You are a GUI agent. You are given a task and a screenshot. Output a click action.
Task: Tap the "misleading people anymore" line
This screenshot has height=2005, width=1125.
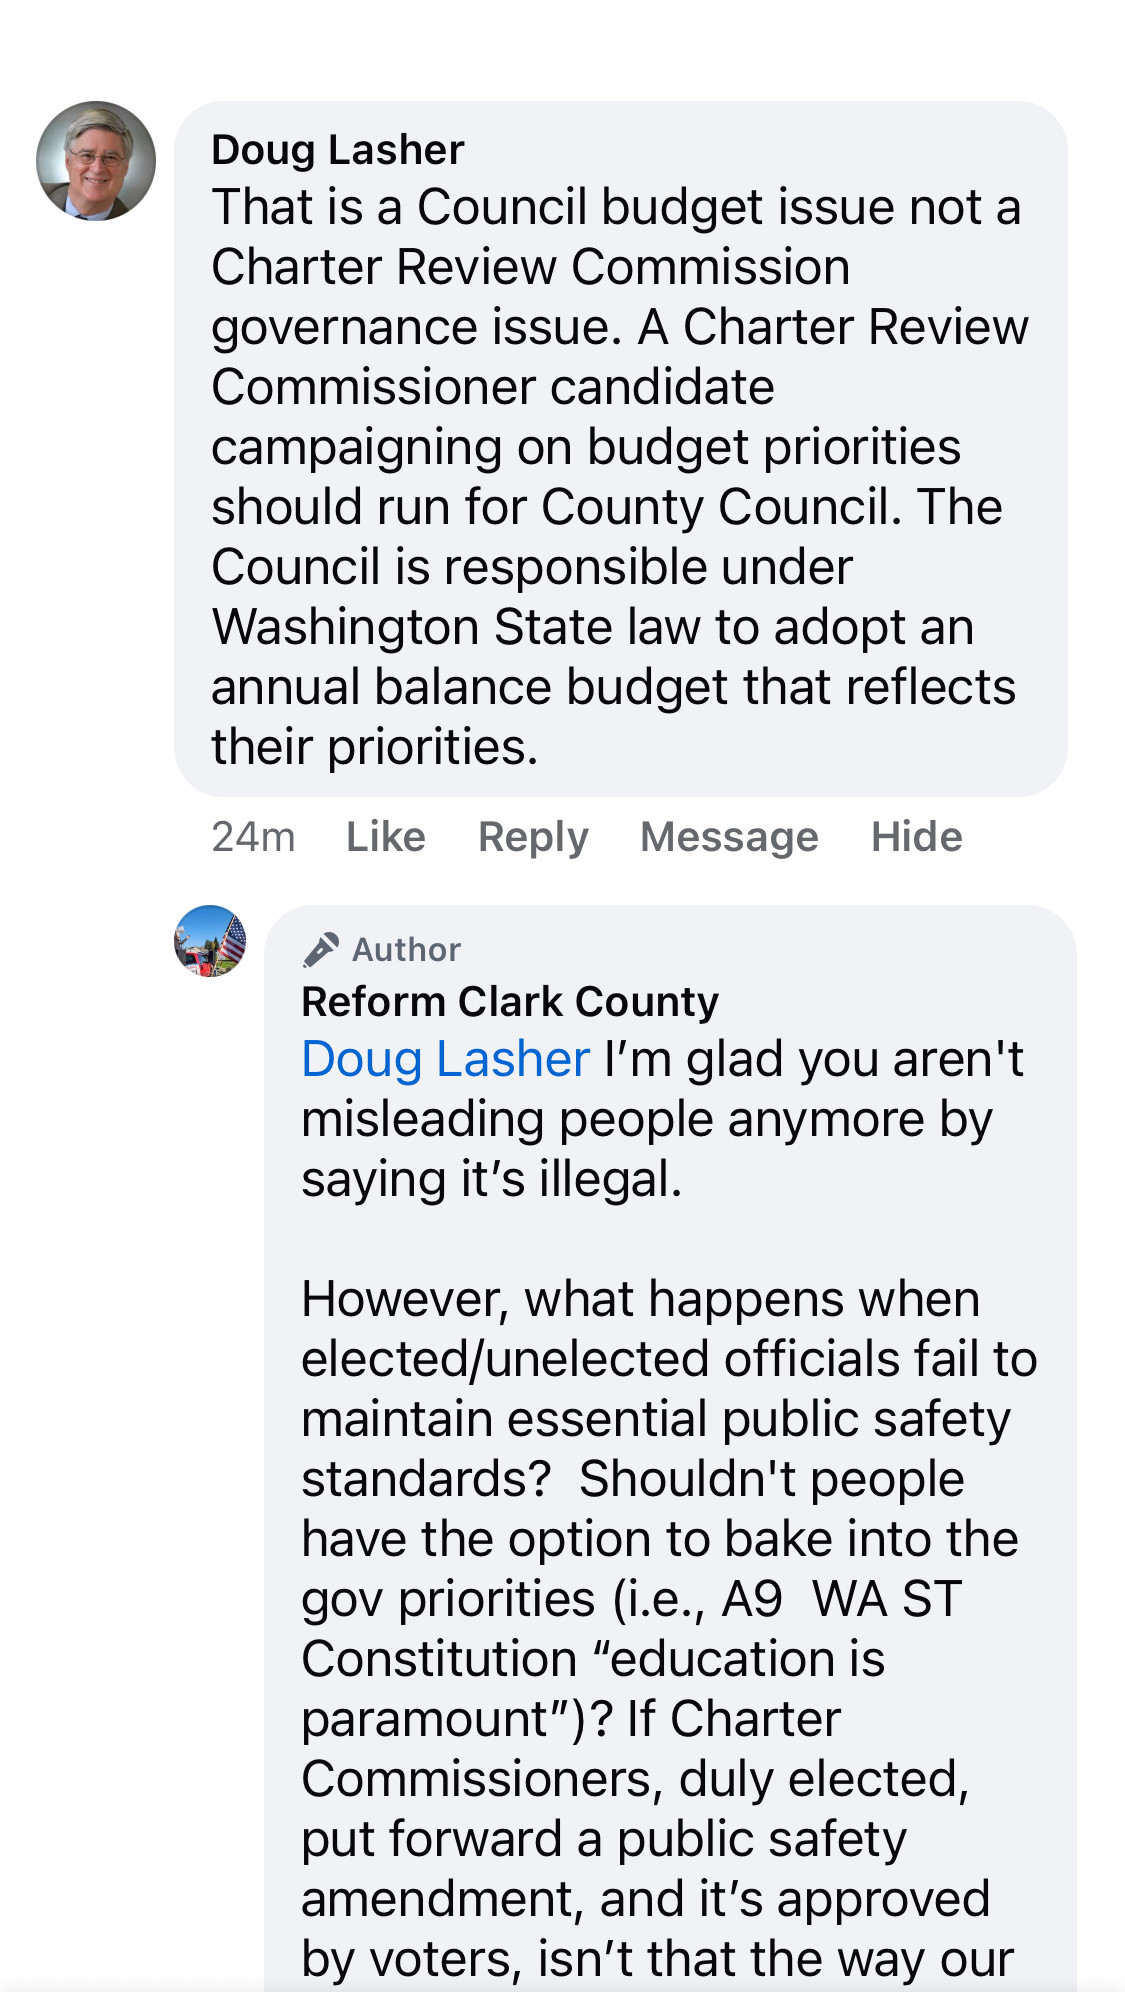click(646, 1120)
